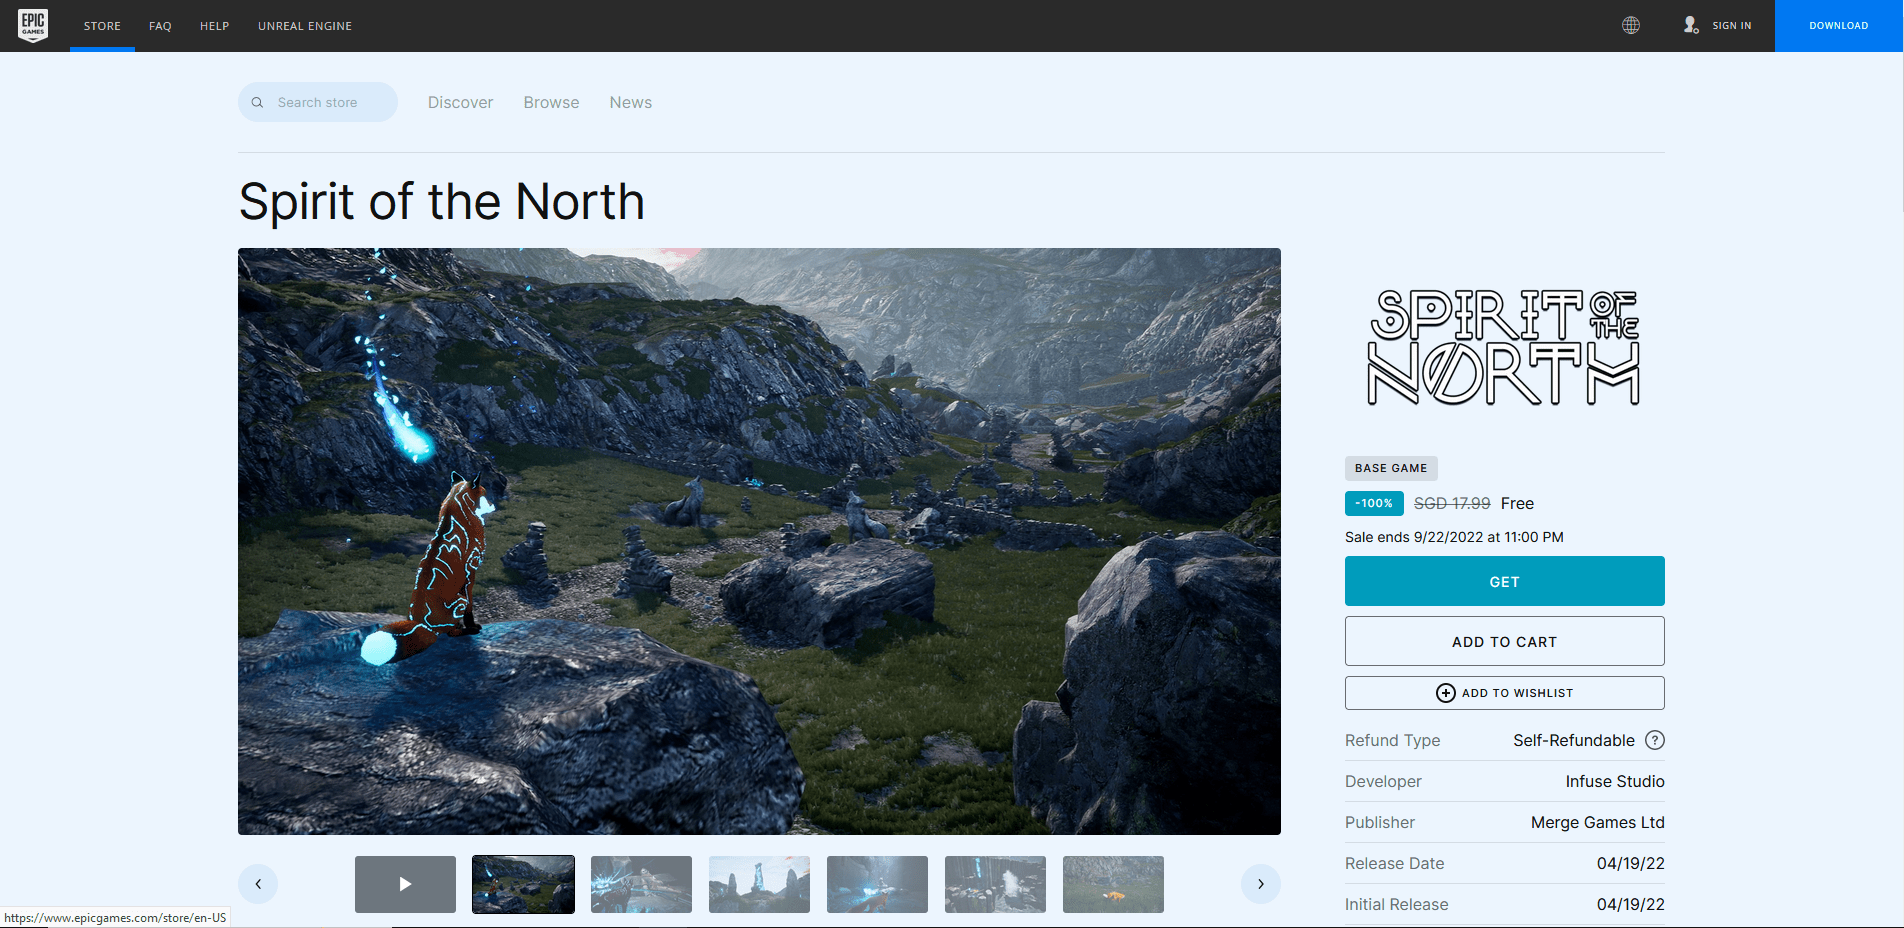Click the Initial Release value 04/19/22
This screenshot has height=928, width=1904.
coord(1631,904)
